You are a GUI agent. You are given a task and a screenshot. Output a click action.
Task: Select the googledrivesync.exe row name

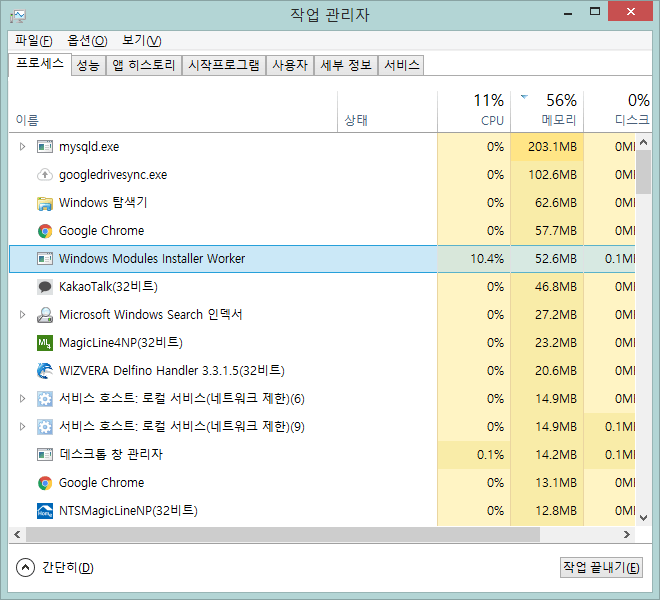(113, 174)
